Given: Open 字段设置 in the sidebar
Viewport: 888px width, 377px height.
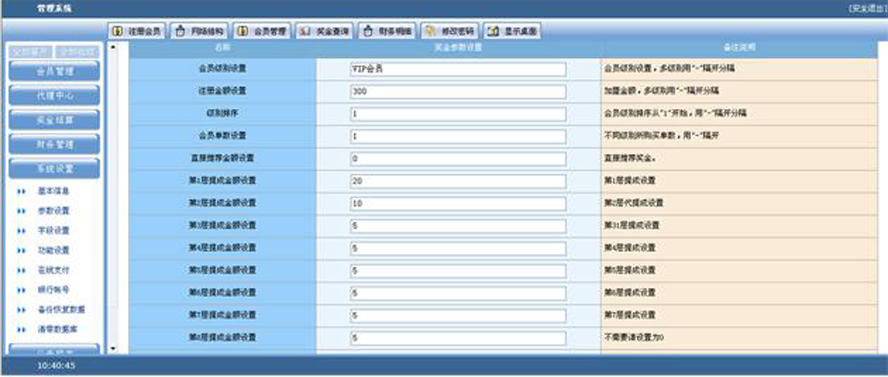Looking at the screenshot, I should 53,230.
